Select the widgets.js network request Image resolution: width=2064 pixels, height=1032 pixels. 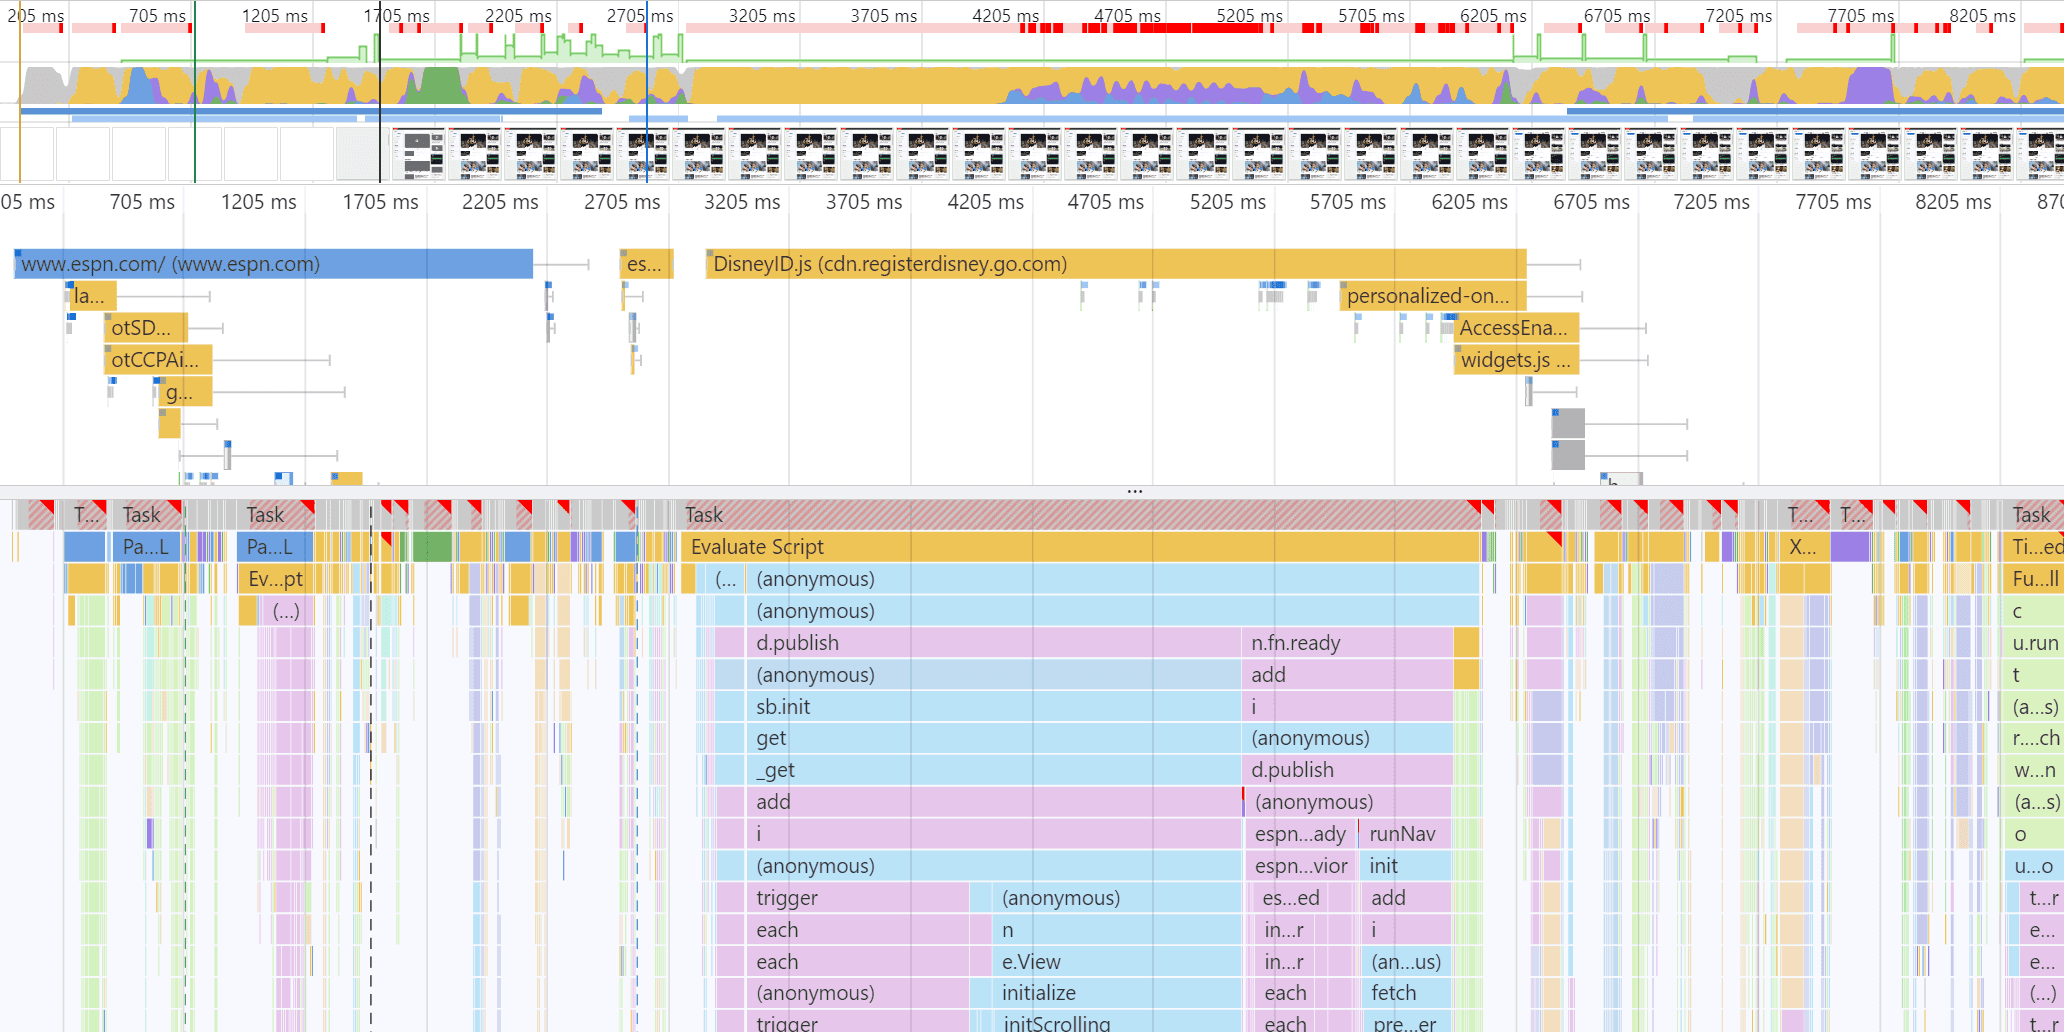(1516, 360)
